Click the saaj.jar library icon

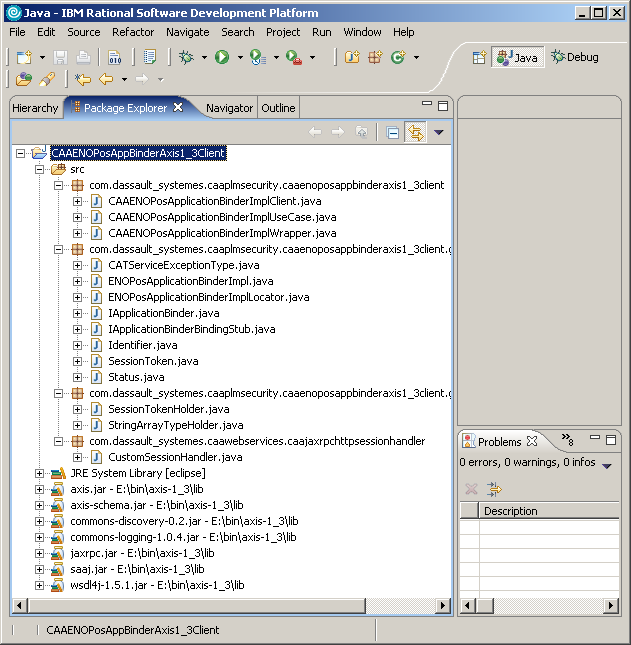click(x=58, y=569)
